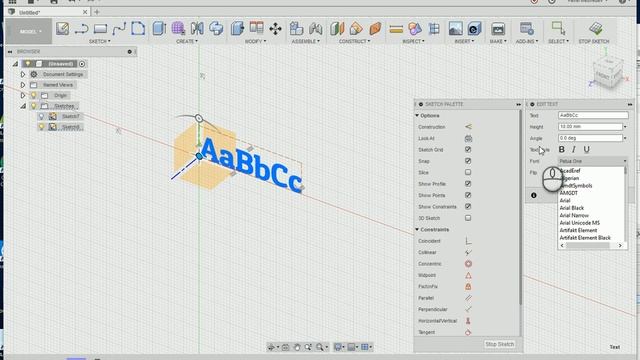
Task: Click the Section Analysis inspect icon
Action: (x=434, y=29)
